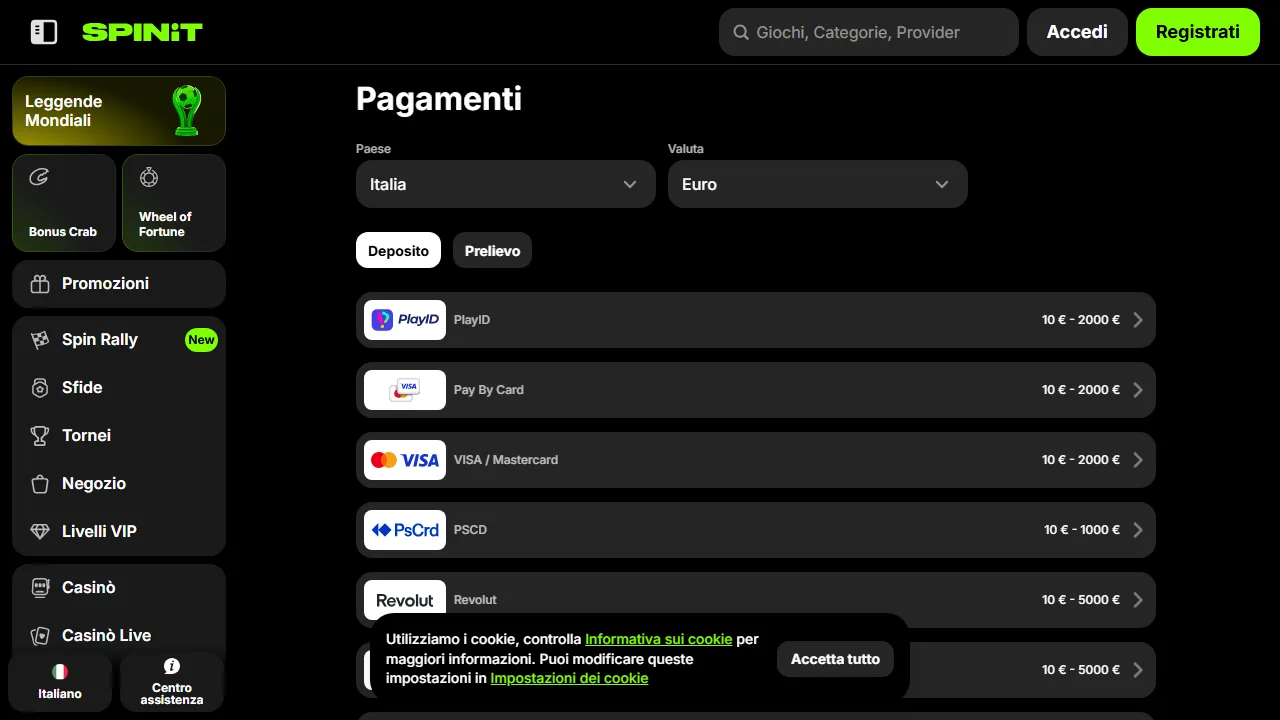
Task: Click the Tornei trophy icon
Action: pyautogui.click(x=40, y=436)
